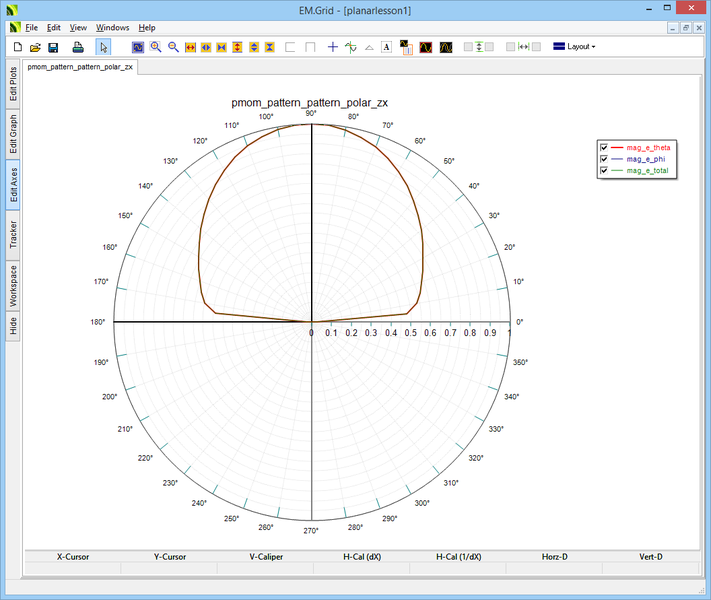Print the plot using the printer icon

click(x=77, y=47)
